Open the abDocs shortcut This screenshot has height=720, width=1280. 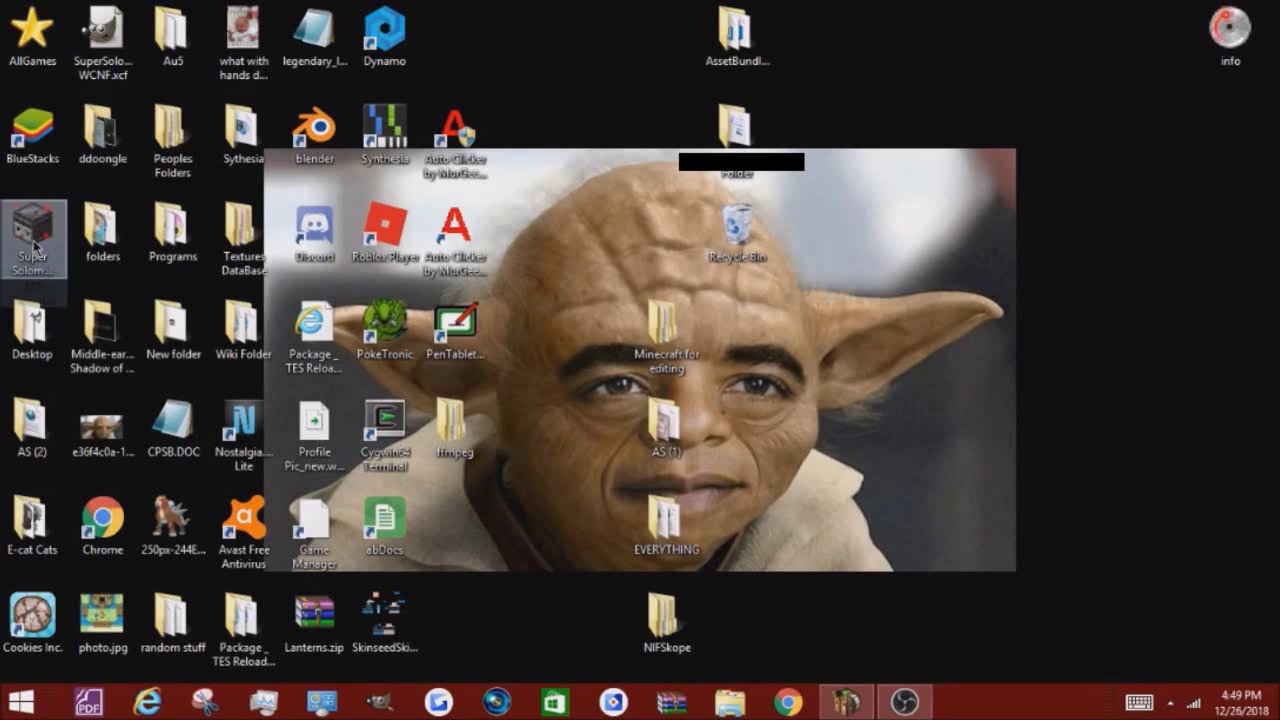click(x=384, y=527)
